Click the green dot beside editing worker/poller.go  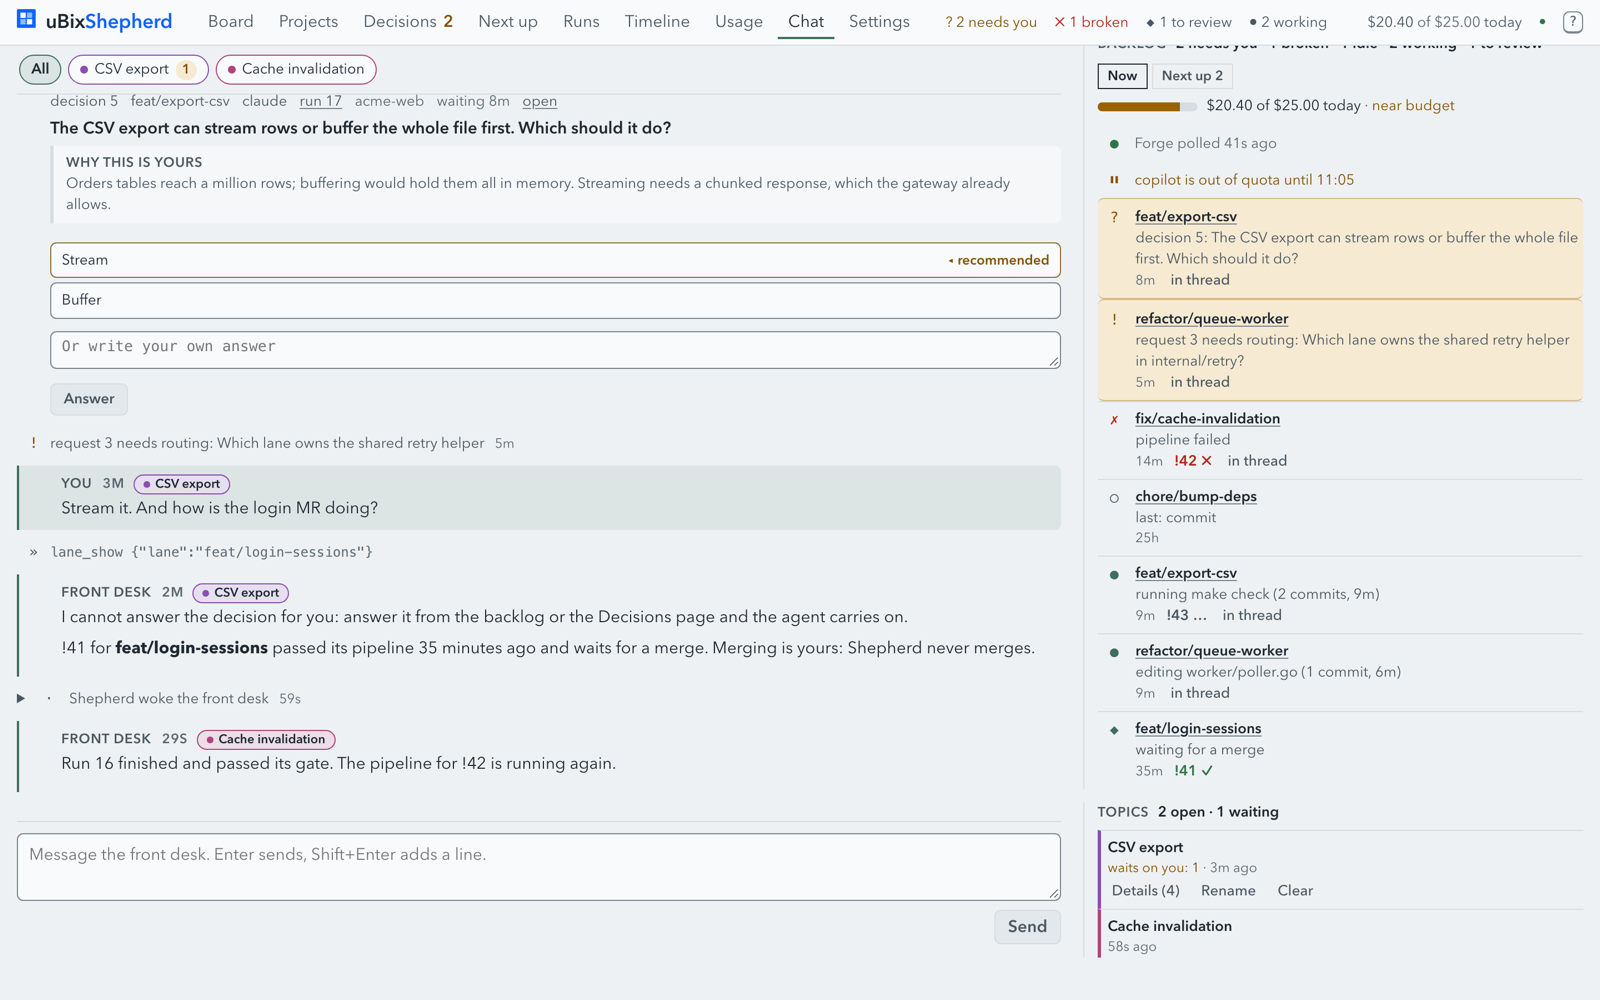click(1114, 652)
